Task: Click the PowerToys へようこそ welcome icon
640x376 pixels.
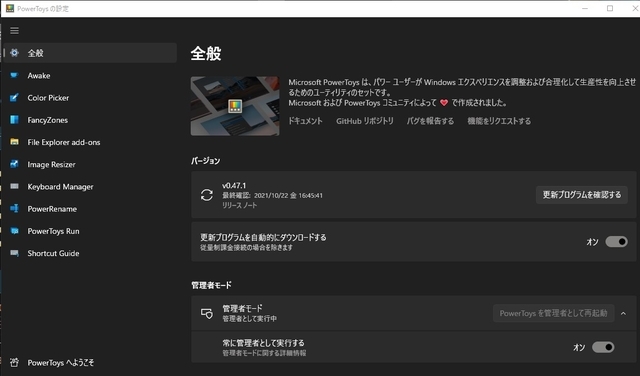Action: [14, 362]
